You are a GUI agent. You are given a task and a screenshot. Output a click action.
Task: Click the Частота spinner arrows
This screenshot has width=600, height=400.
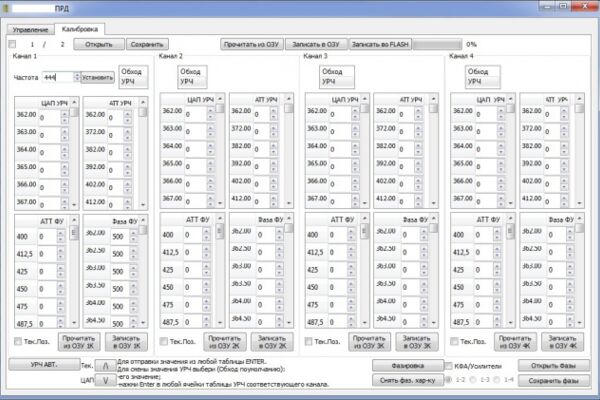coord(77,77)
